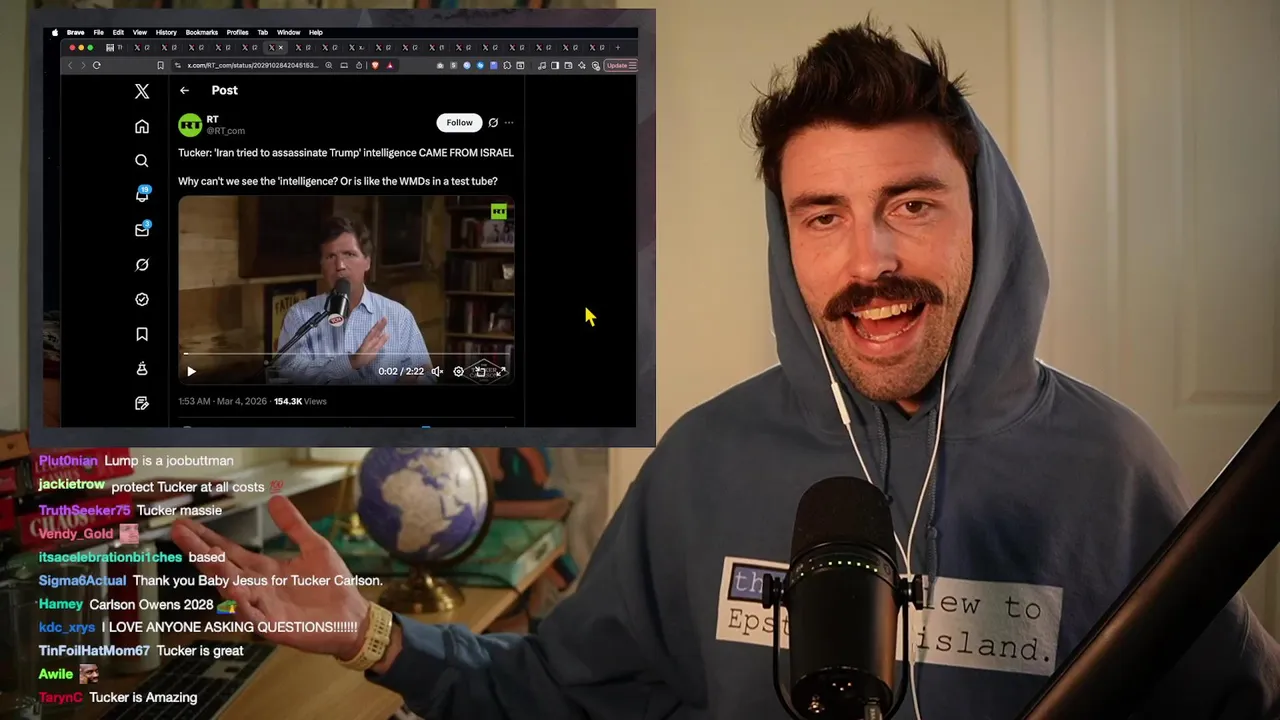The width and height of the screenshot is (1280, 720).
Task: Open Grok in the X sidebar
Action: click(142, 265)
